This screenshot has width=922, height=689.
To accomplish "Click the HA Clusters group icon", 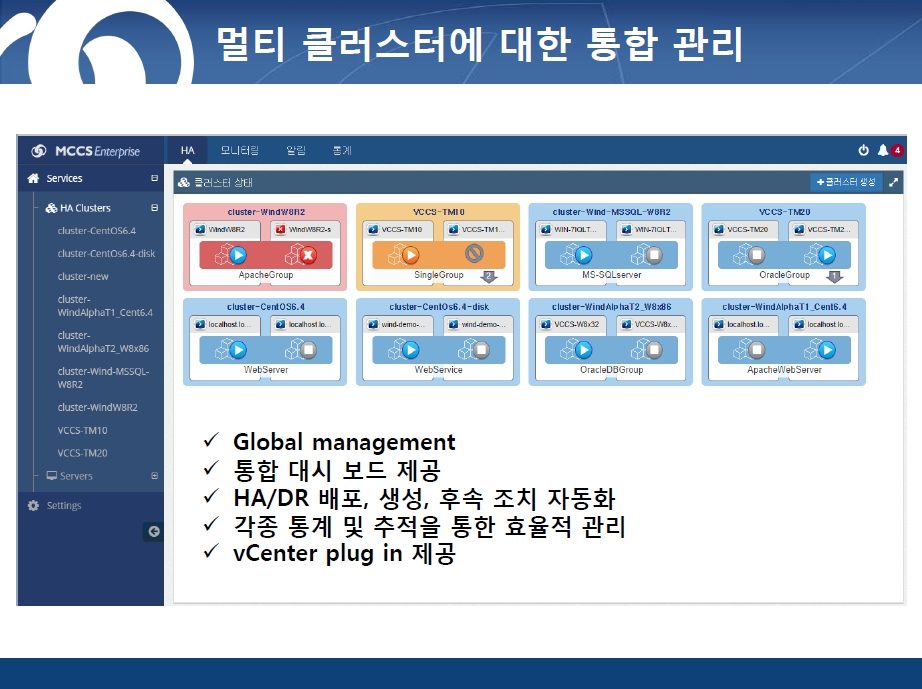I will point(51,208).
